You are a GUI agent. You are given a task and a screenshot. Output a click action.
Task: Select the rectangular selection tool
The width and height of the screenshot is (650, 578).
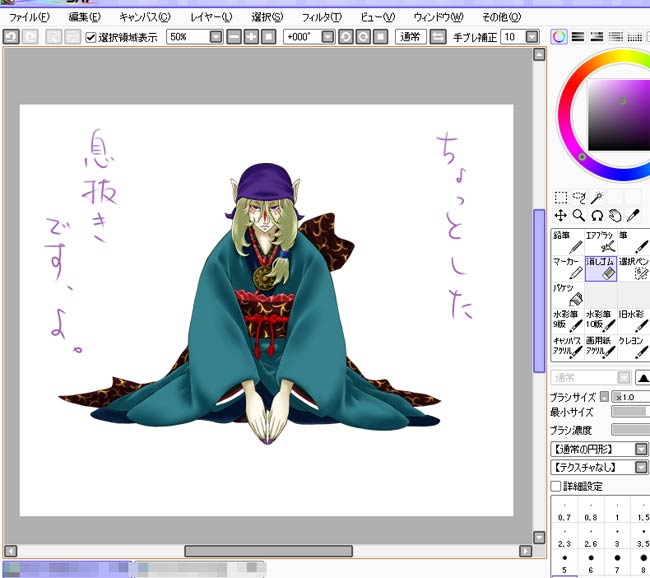pos(561,198)
